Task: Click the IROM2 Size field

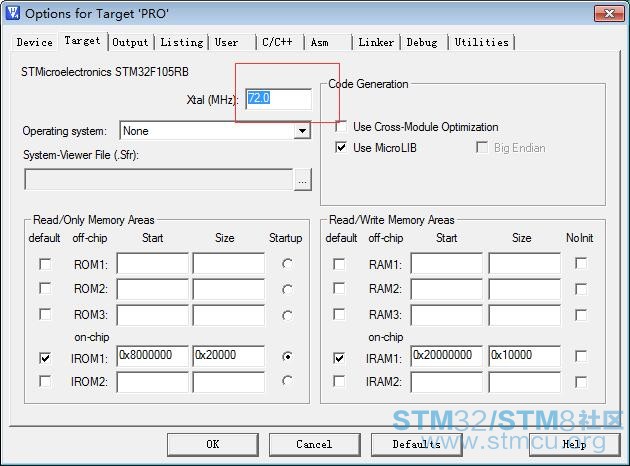Action: 229,382
